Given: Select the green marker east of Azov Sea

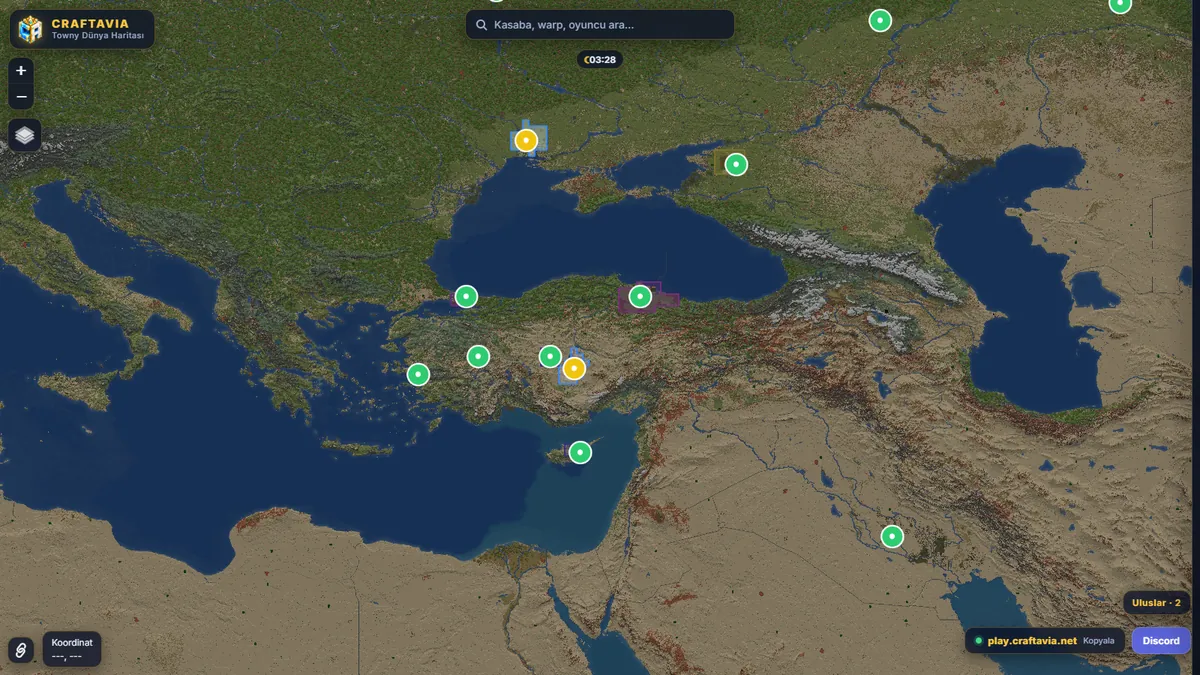Looking at the screenshot, I should (x=736, y=164).
